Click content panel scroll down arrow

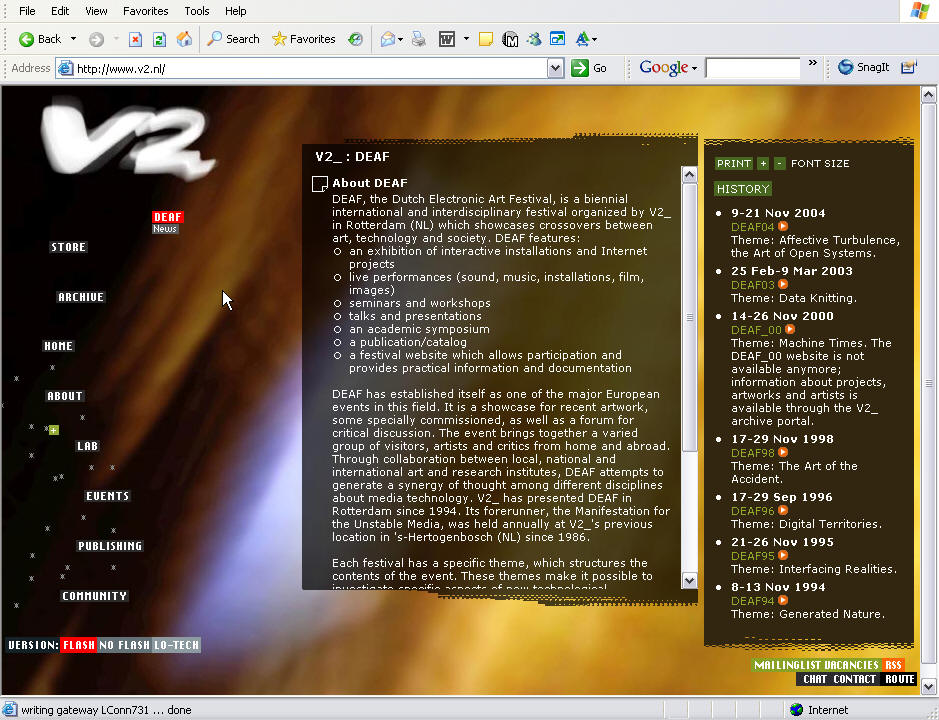click(689, 580)
